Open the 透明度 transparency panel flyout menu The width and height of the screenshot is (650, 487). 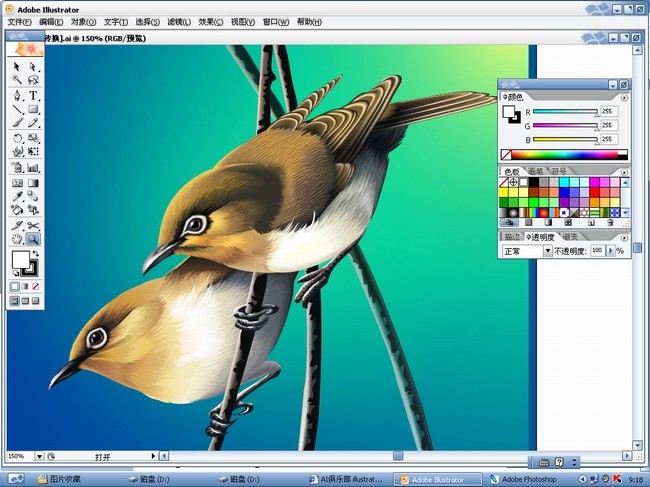[624, 238]
